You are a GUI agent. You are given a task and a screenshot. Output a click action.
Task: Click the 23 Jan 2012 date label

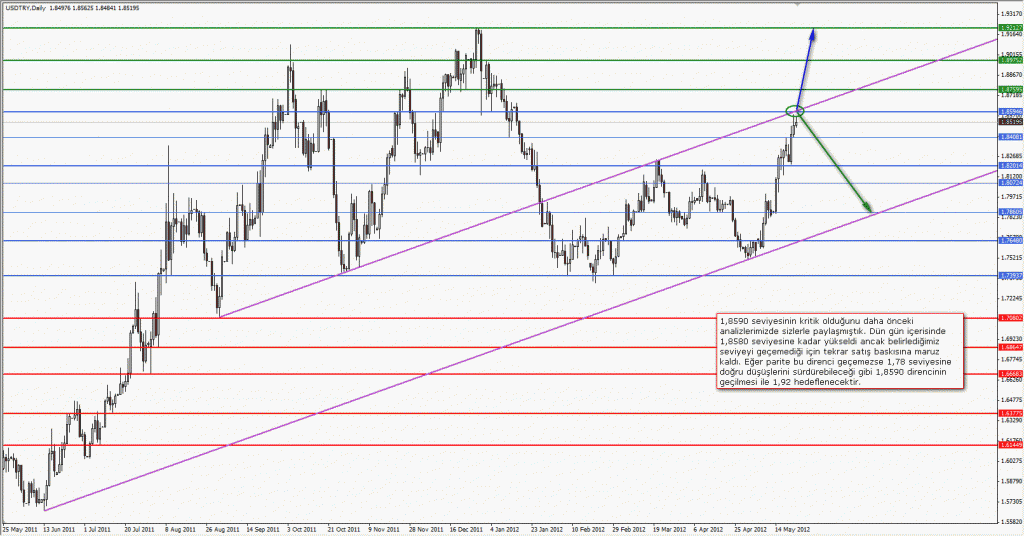tap(547, 529)
